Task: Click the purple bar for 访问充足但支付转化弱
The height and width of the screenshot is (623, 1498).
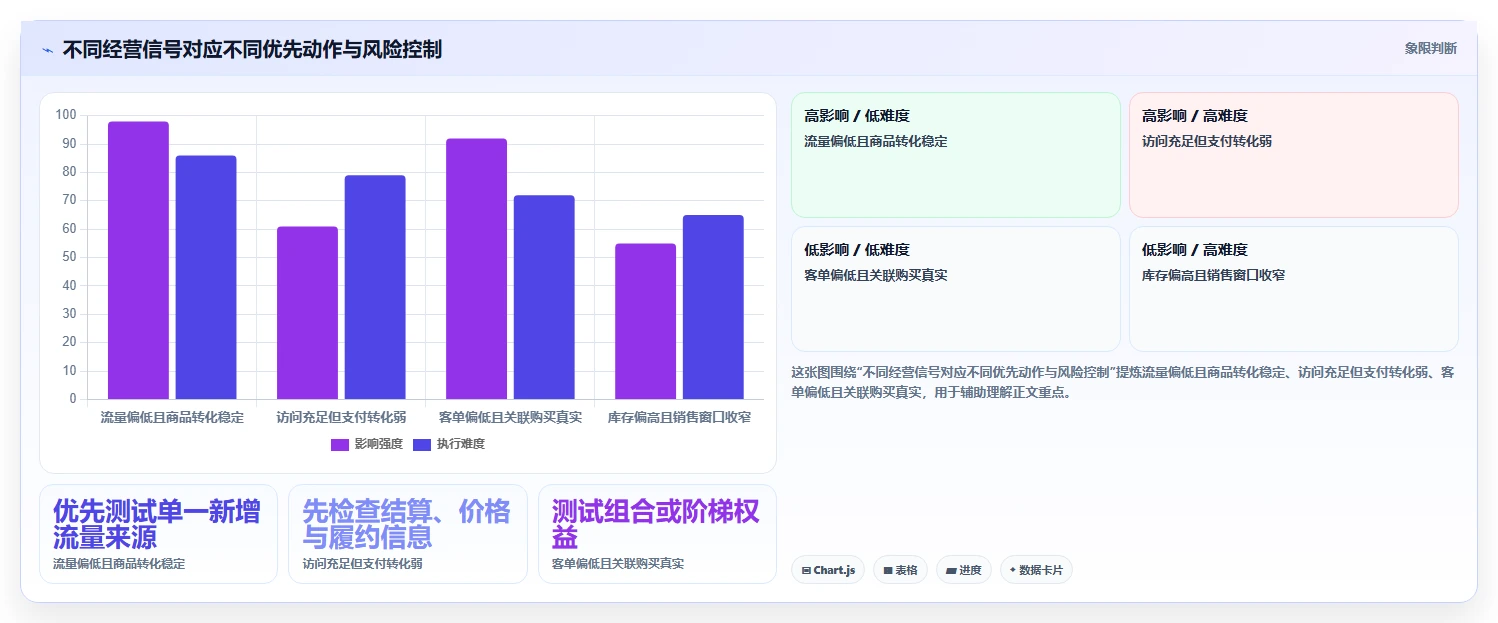Action: pyautogui.click(x=307, y=313)
